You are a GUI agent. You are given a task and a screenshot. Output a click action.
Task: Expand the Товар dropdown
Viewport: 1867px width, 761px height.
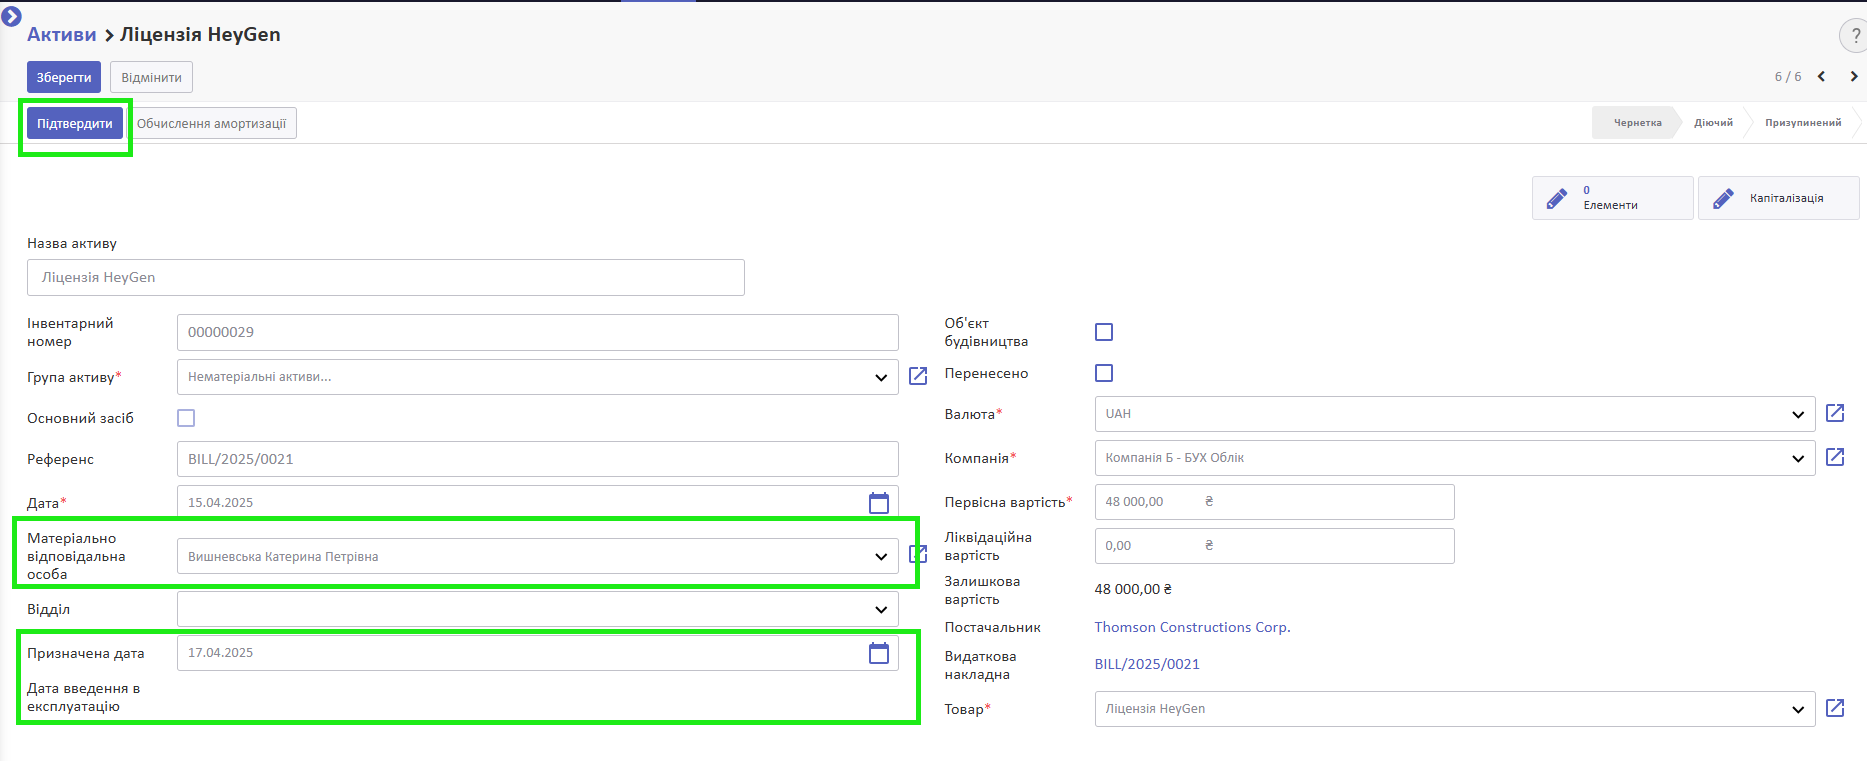1798,709
